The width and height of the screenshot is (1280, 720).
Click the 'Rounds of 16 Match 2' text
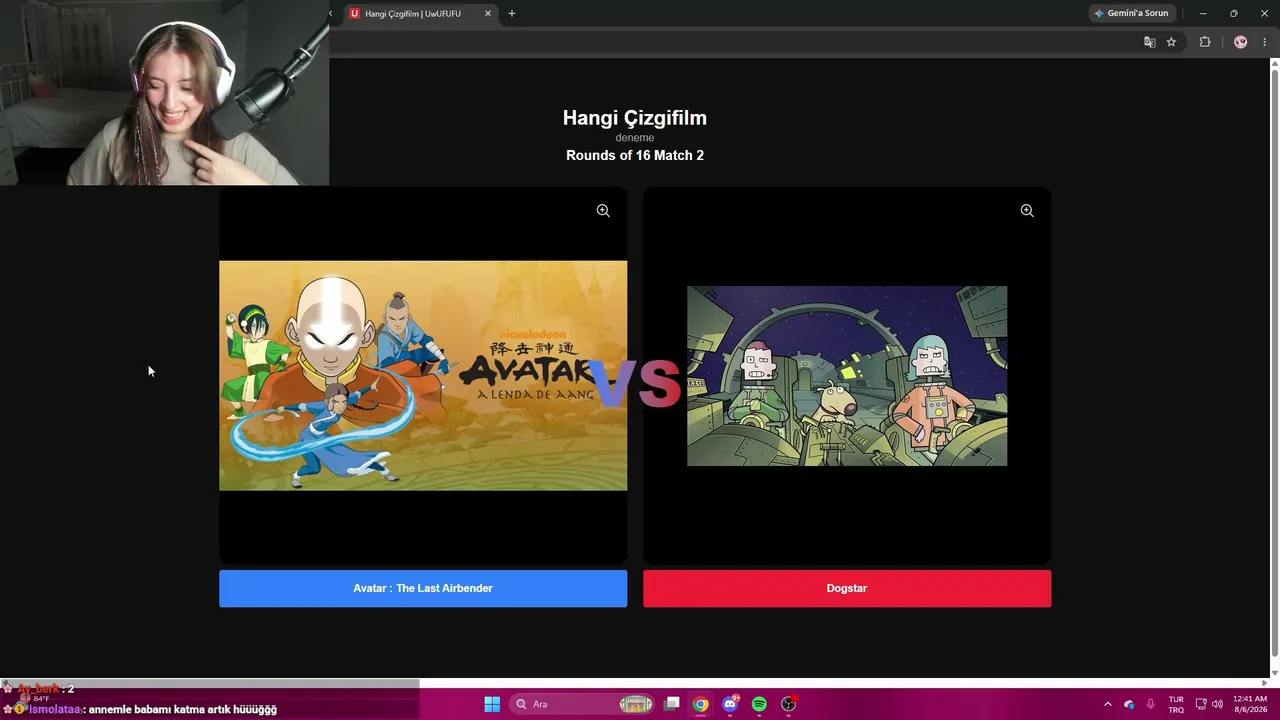(x=635, y=155)
